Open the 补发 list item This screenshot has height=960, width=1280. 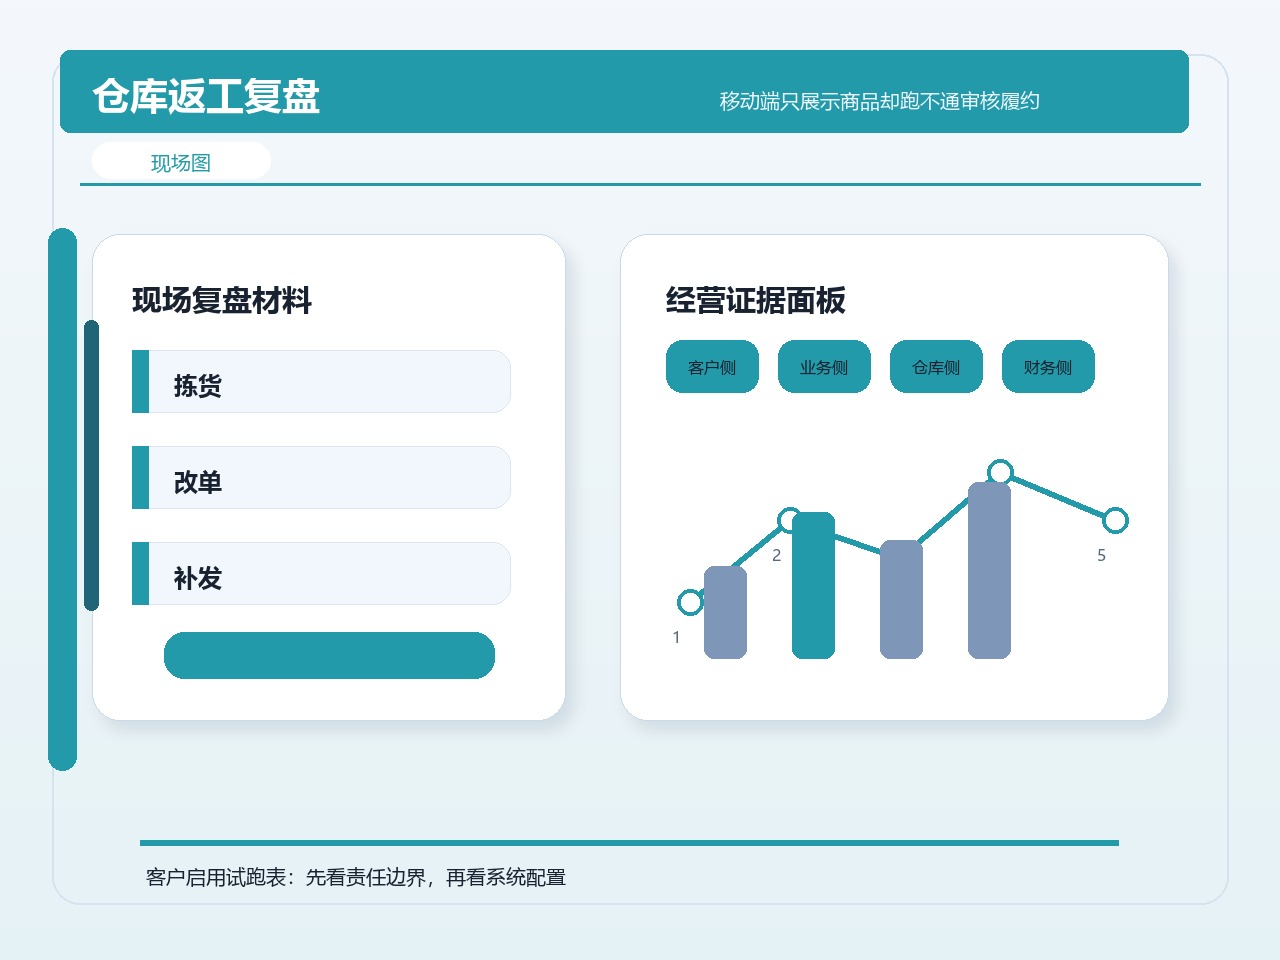click(x=321, y=574)
